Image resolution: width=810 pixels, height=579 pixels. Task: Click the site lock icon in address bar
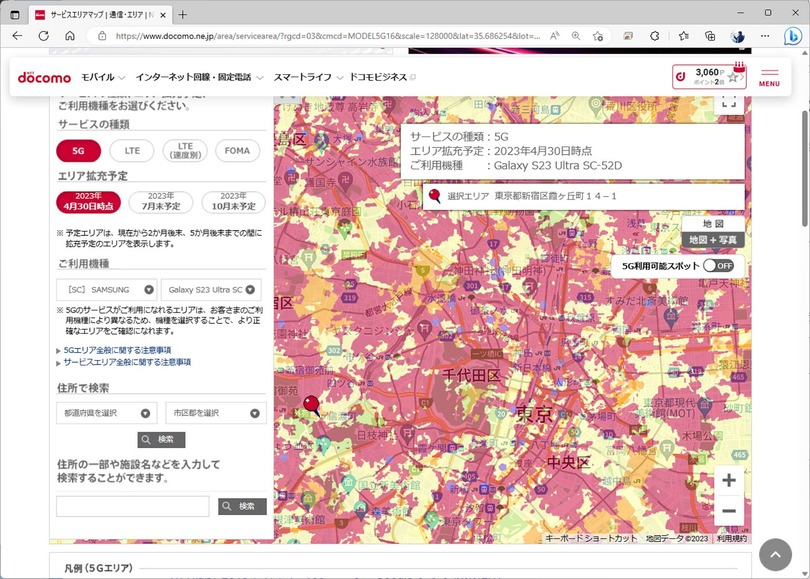[102, 36]
